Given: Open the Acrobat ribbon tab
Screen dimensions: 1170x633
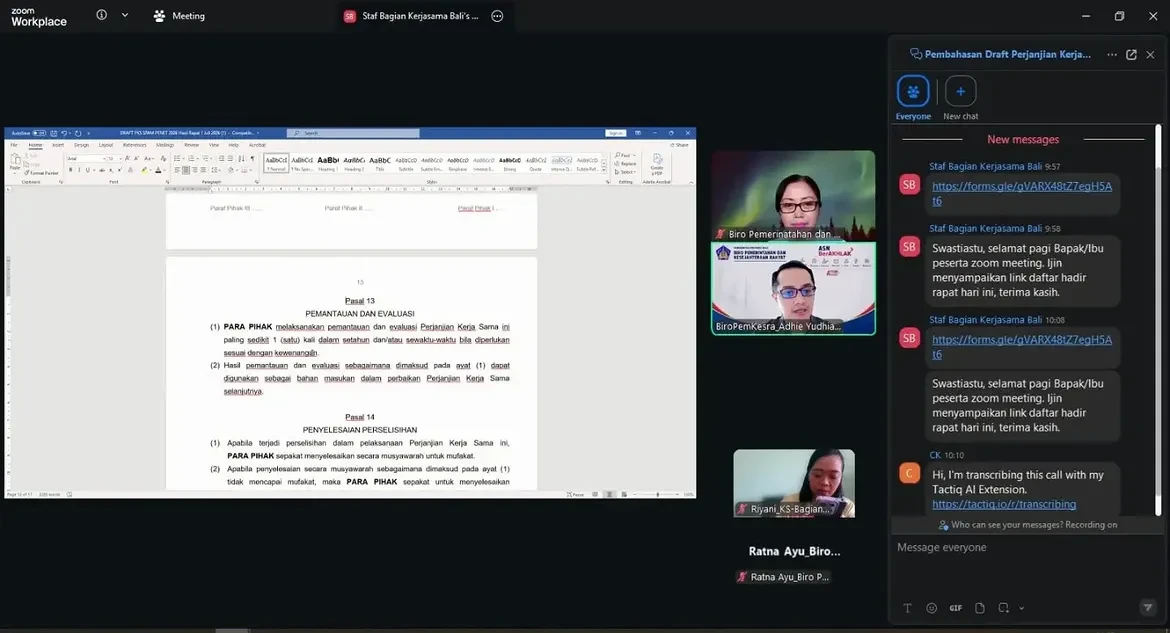Looking at the screenshot, I should click(x=257, y=145).
